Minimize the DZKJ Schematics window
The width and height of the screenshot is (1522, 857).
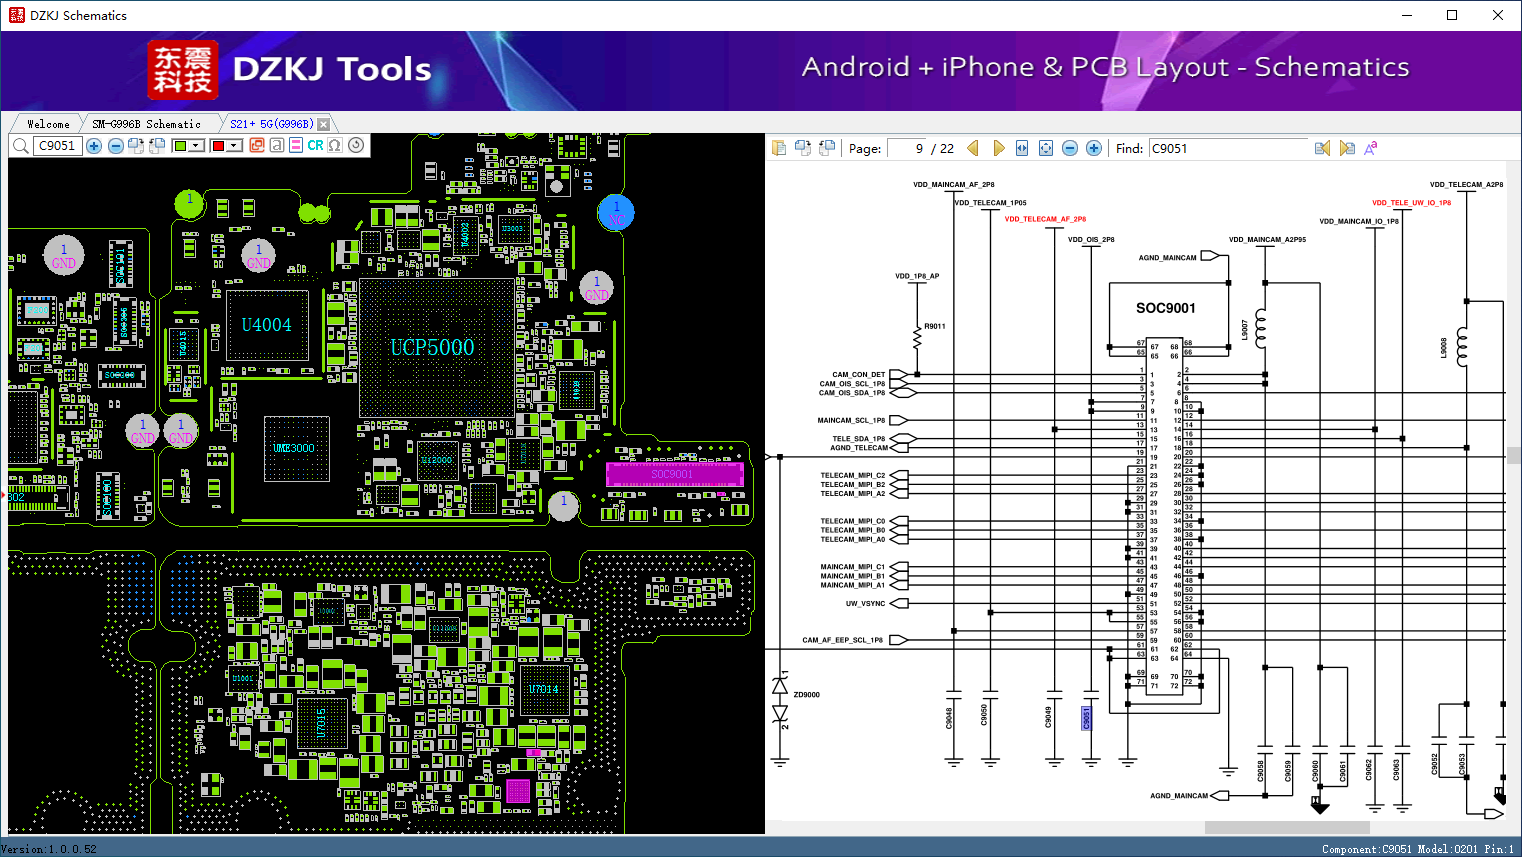point(1406,15)
